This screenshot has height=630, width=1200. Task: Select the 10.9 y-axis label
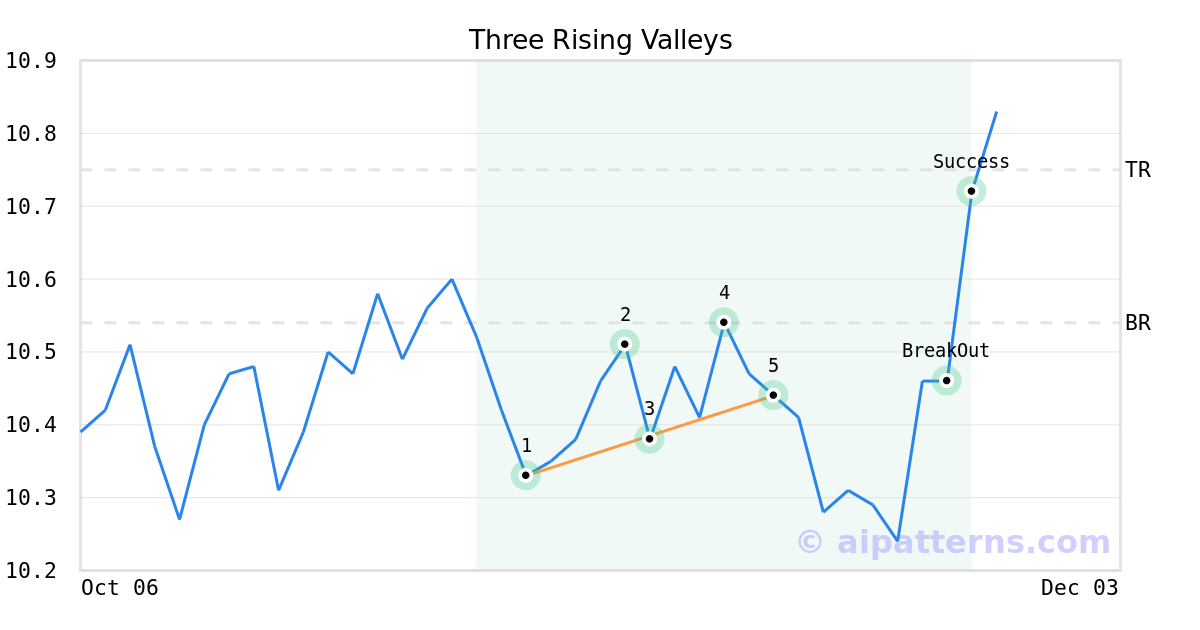(31, 61)
